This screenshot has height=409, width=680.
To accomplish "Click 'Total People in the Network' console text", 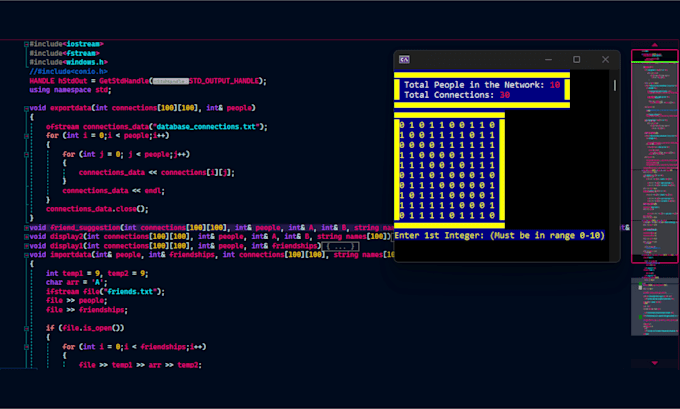I will coord(482,85).
